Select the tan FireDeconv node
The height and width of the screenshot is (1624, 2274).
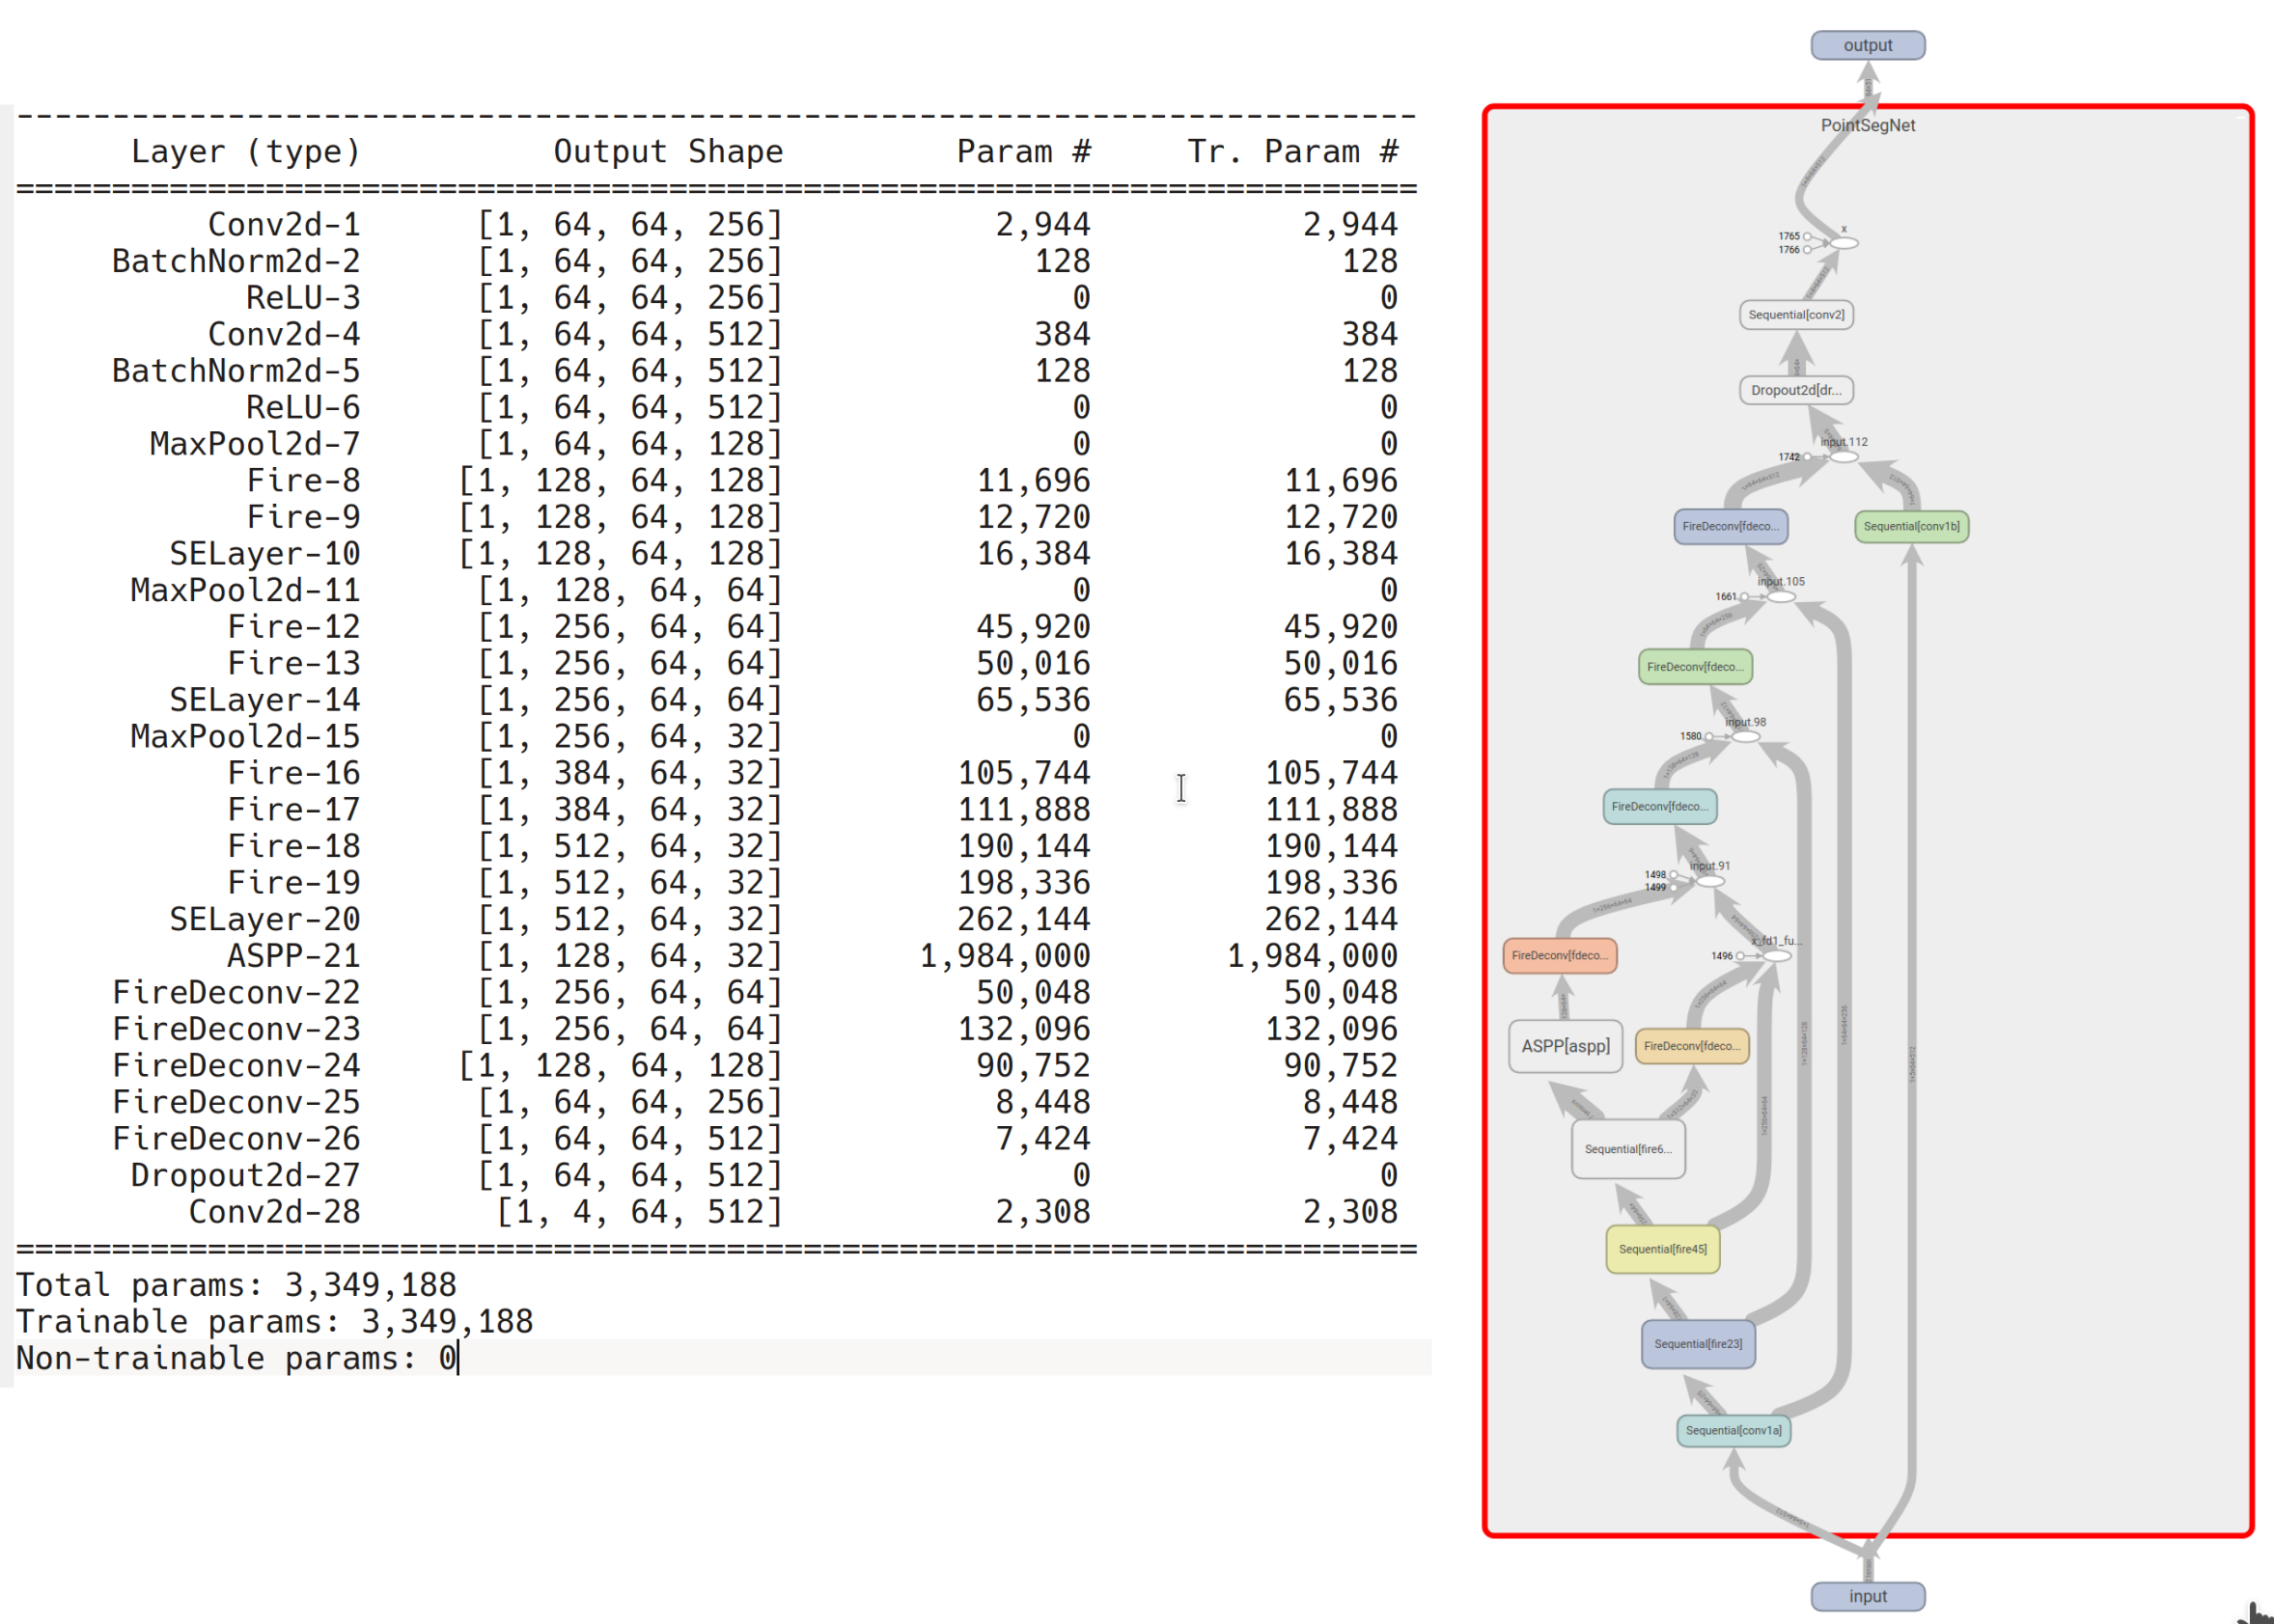pos(1692,1046)
